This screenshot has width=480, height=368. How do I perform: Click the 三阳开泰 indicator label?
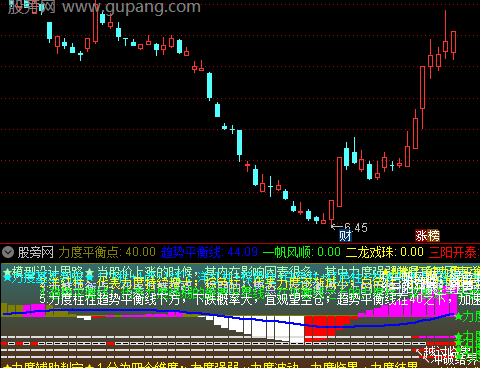[453, 252]
